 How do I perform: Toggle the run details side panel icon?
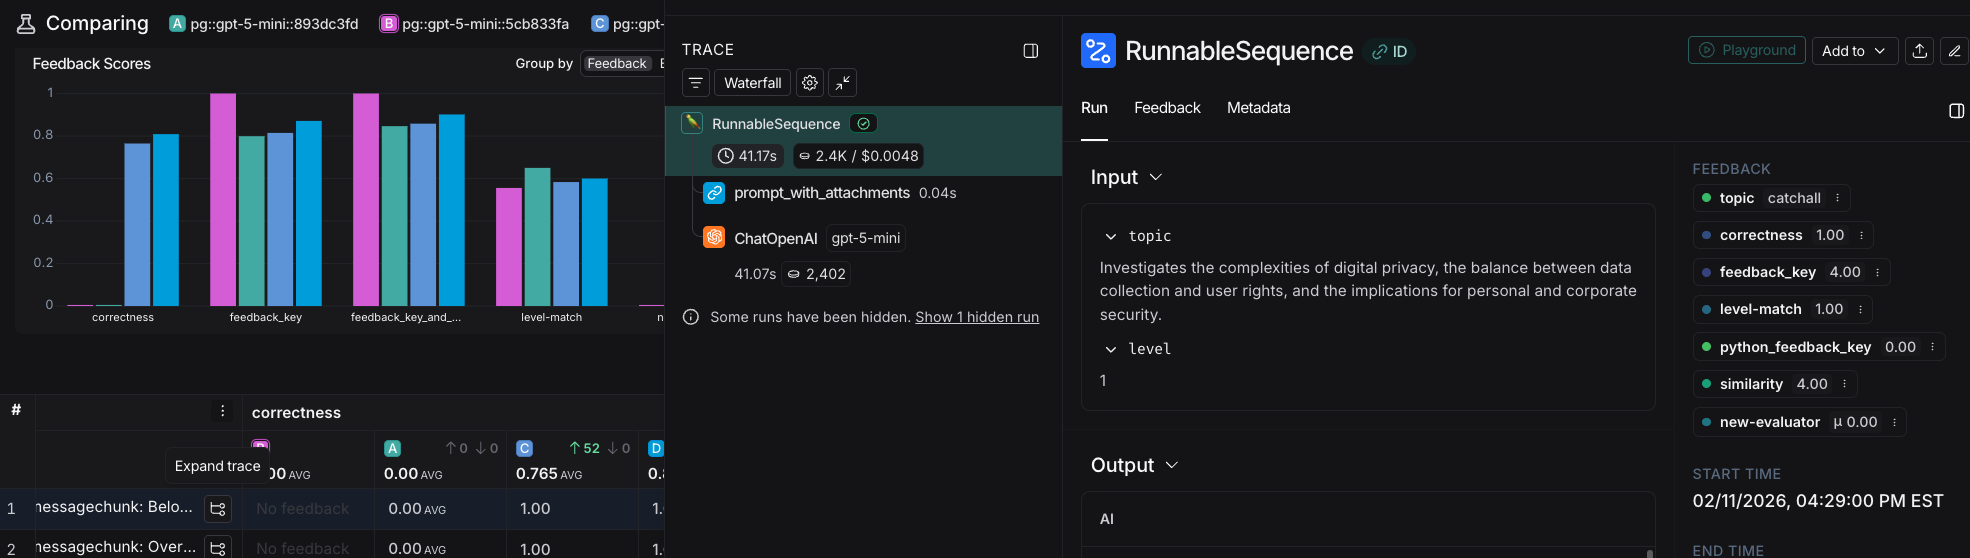pyautogui.click(x=1957, y=111)
